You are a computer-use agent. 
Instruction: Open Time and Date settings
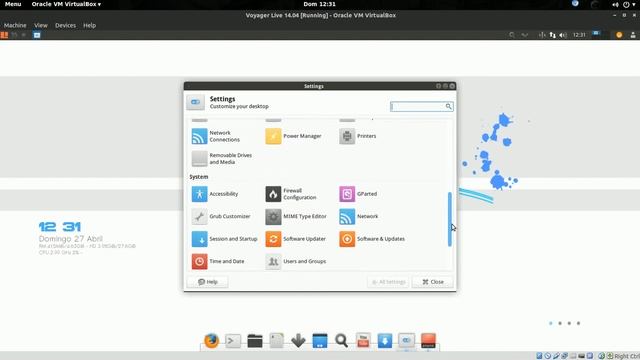(x=218, y=261)
